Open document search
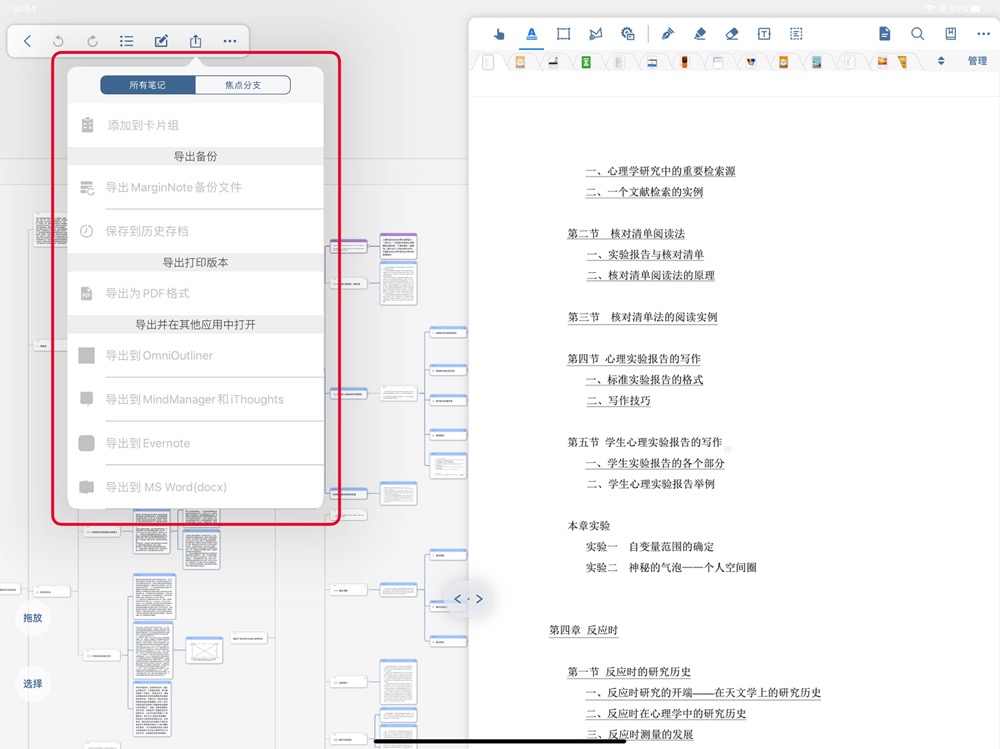This screenshot has width=1000, height=749. pos(917,33)
